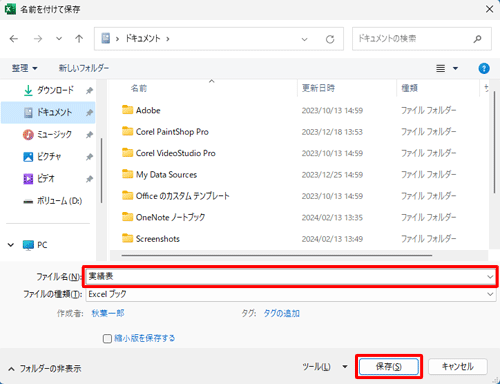Click date 2023/12/18 13:53 cell
The image size is (500, 384).
coord(332,132)
